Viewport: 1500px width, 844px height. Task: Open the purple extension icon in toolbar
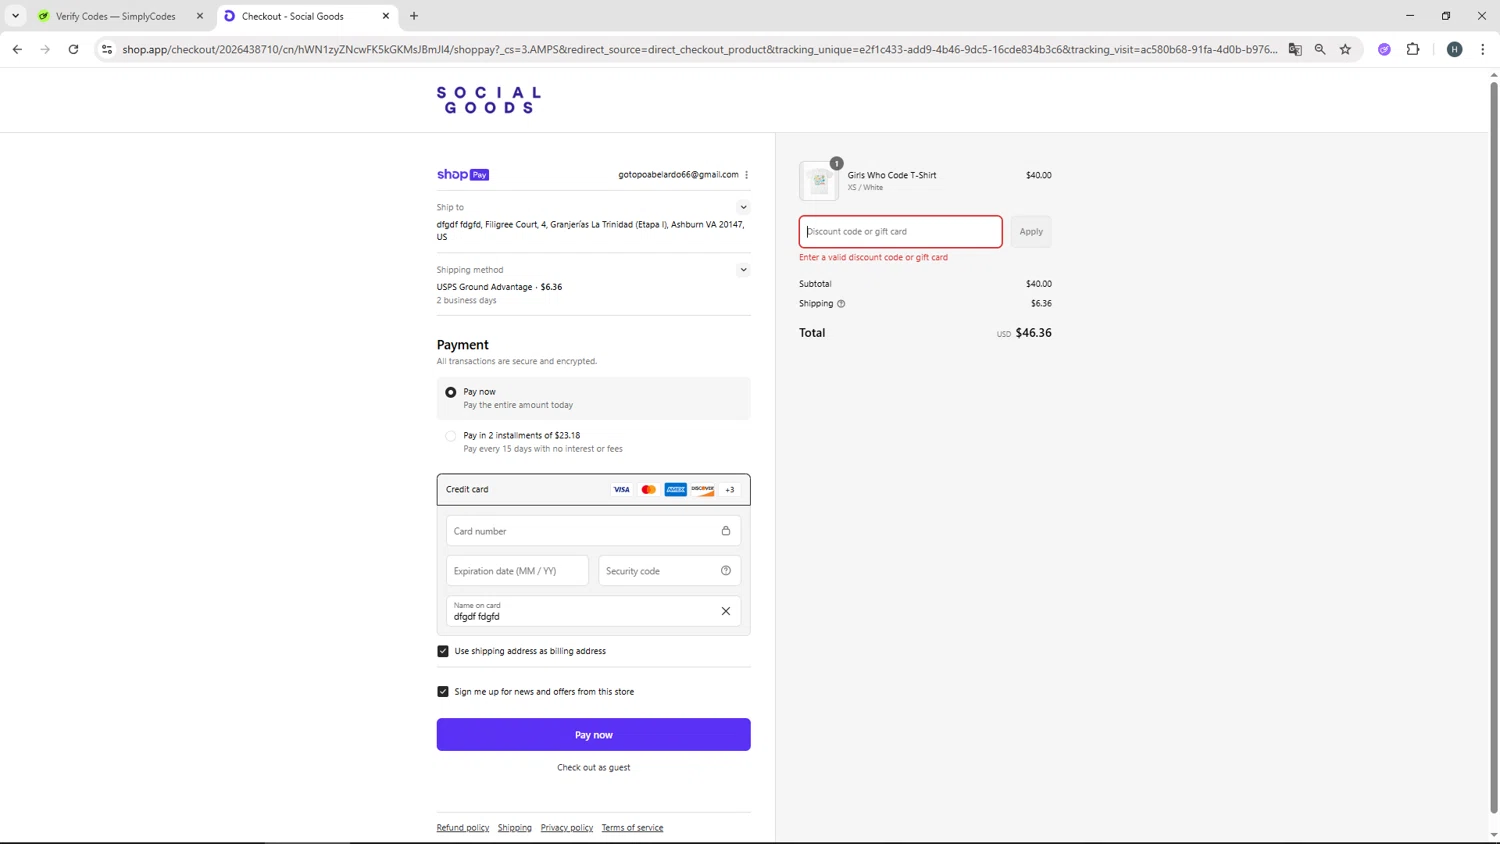[x=1384, y=49]
